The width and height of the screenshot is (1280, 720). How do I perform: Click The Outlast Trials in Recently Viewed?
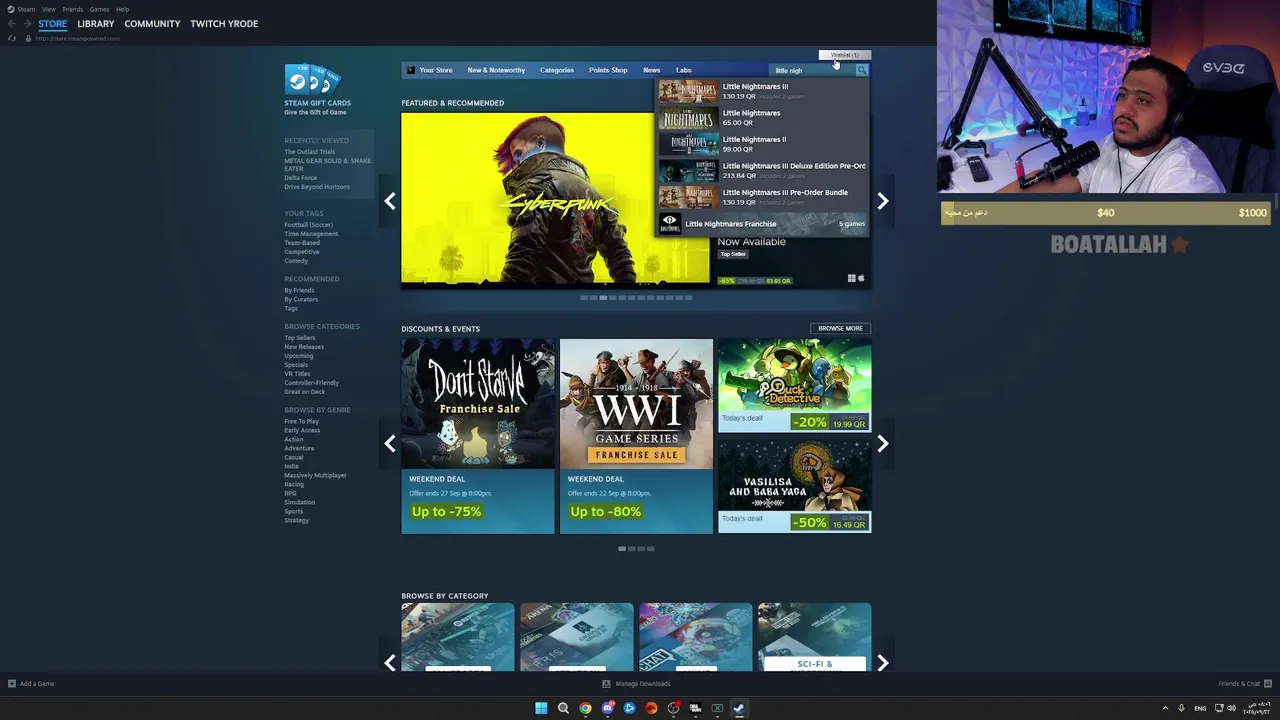pyautogui.click(x=309, y=152)
